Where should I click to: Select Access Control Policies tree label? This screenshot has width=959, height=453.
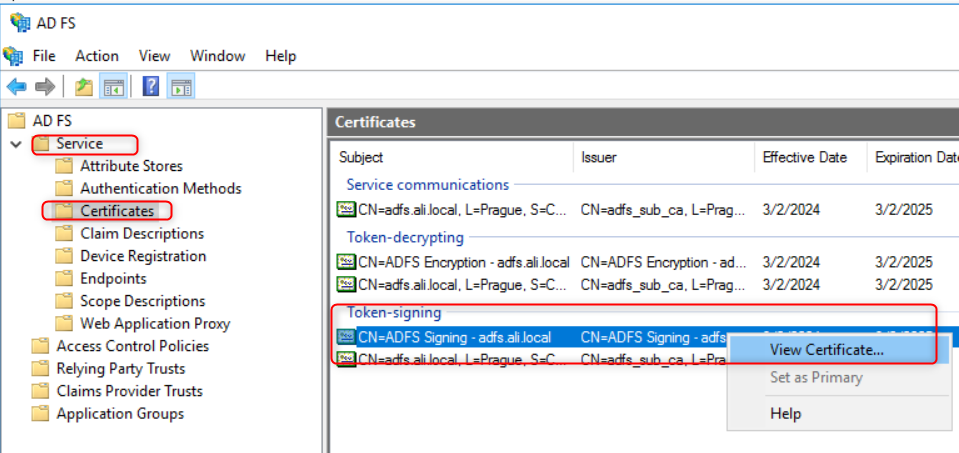click(133, 346)
